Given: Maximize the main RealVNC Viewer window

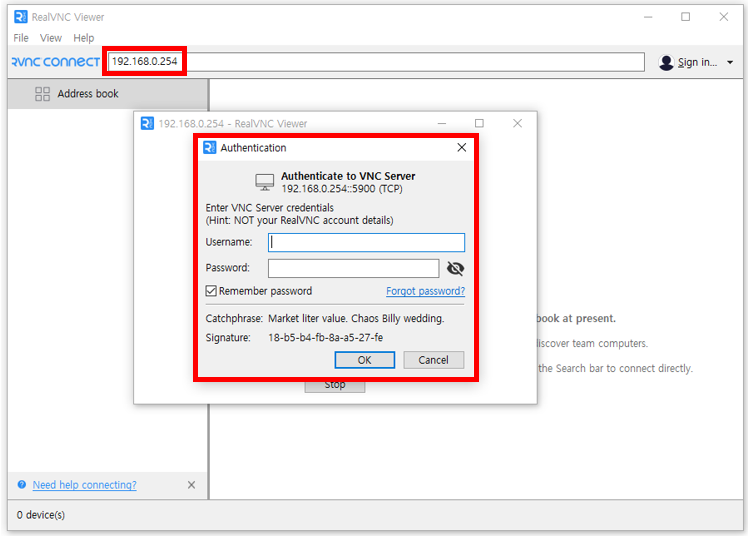Looking at the screenshot, I should pyautogui.click(x=685, y=17).
